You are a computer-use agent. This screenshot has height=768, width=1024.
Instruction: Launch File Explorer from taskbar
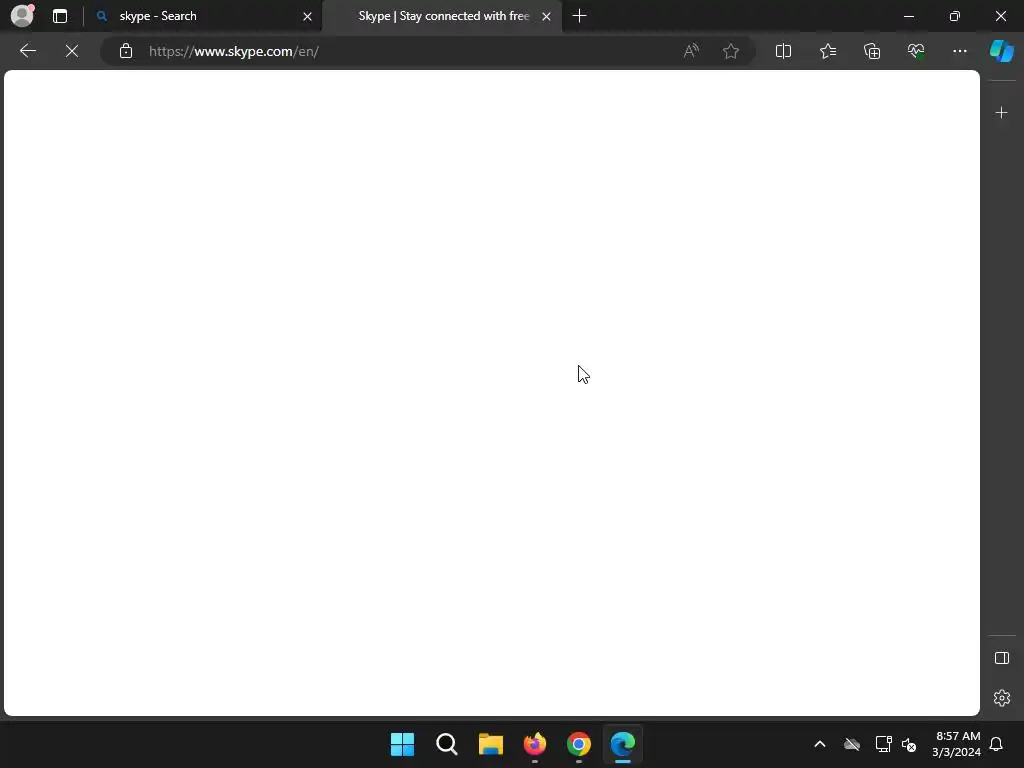490,744
